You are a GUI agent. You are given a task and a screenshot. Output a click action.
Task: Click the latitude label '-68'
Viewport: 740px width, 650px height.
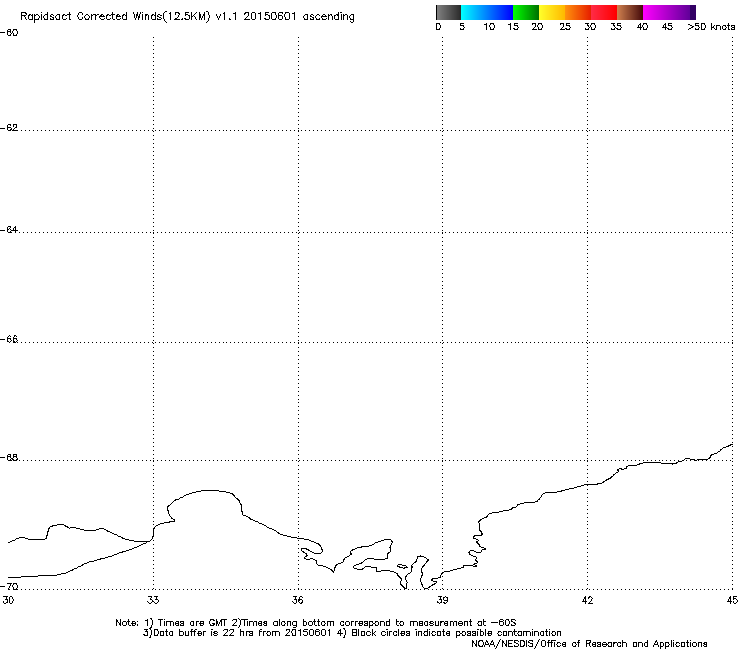coord(9,458)
